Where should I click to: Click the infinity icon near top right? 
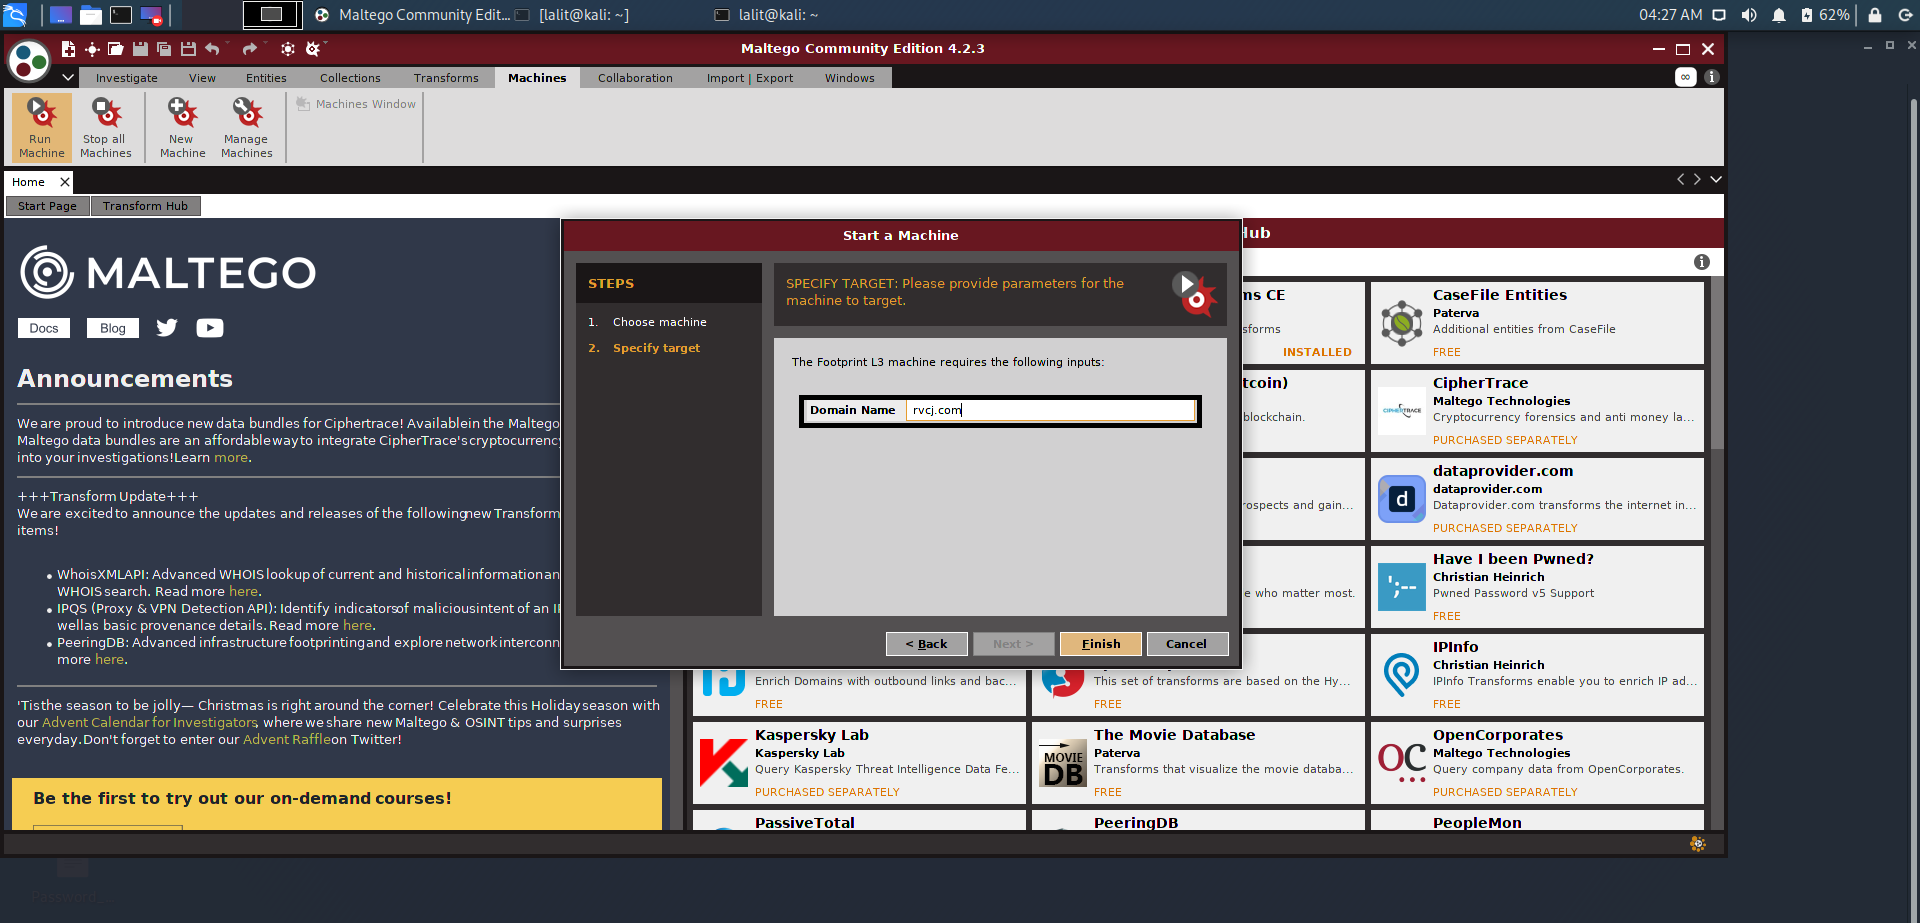pos(1686,77)
